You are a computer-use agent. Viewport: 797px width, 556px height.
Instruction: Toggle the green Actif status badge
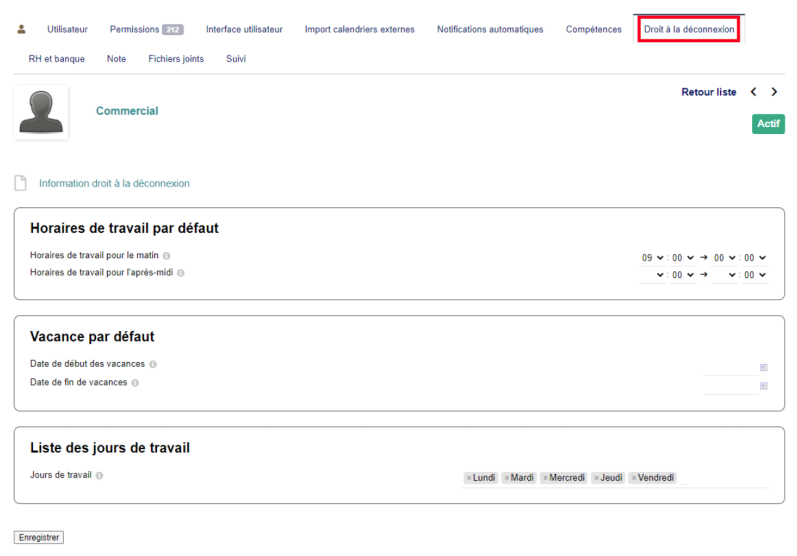point(768,124)
